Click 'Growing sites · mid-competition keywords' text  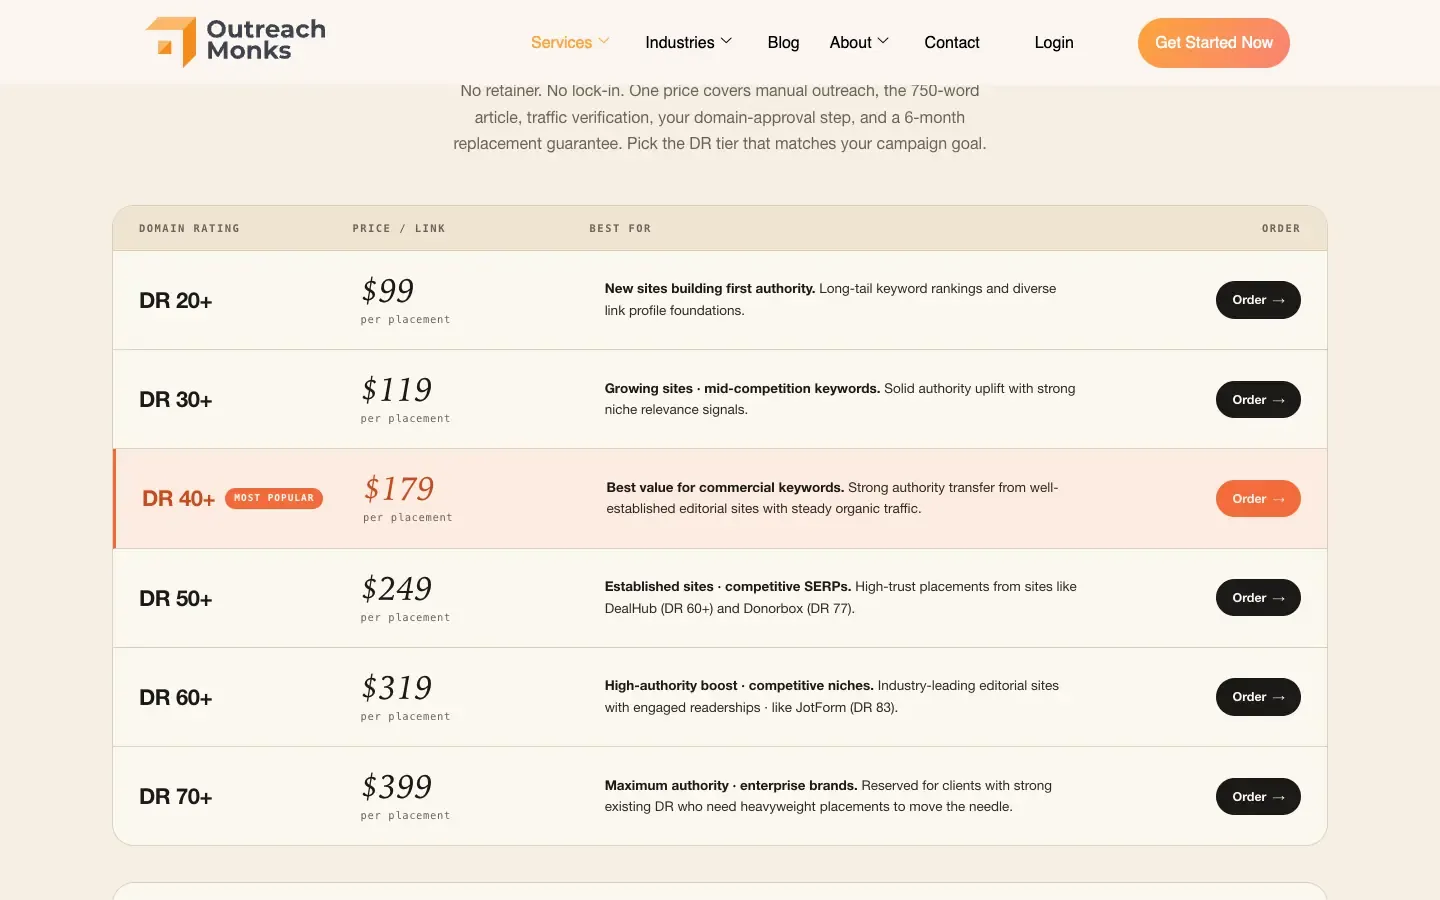(x=742, y=388)
